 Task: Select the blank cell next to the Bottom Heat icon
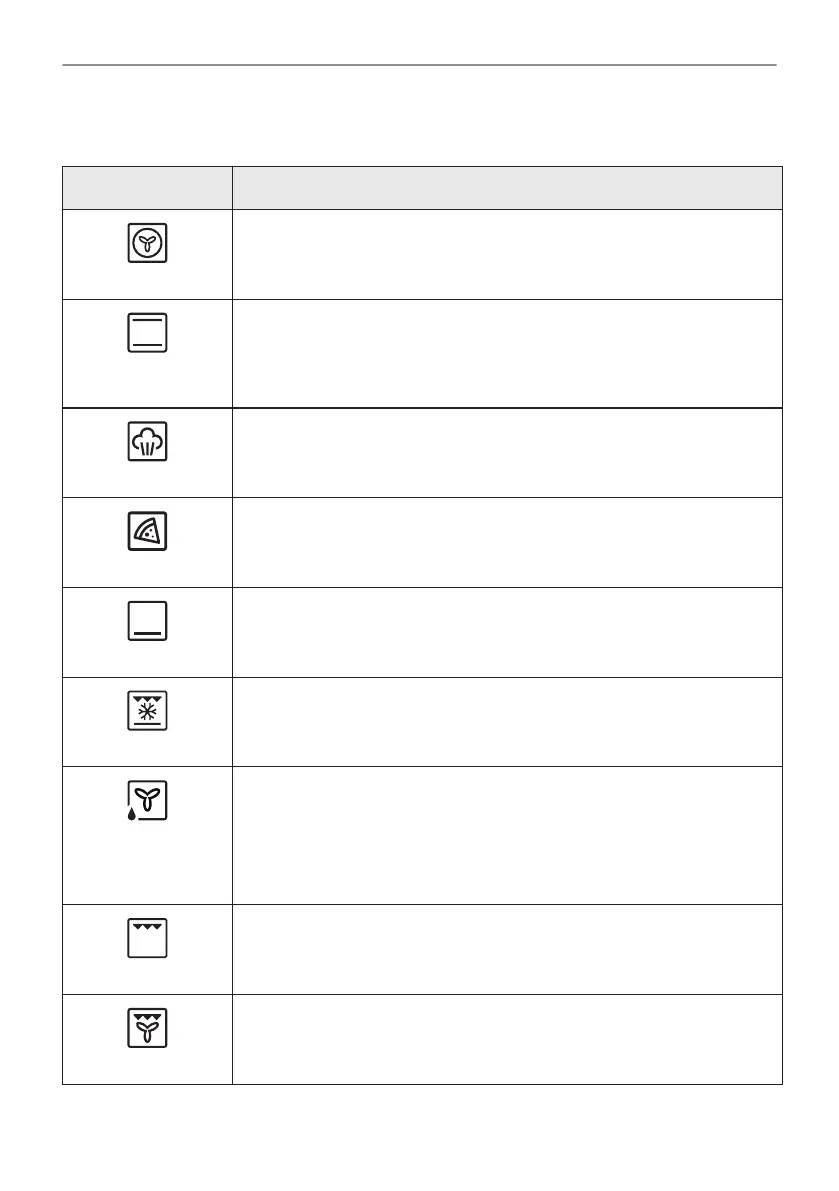(x=507, y=632)
